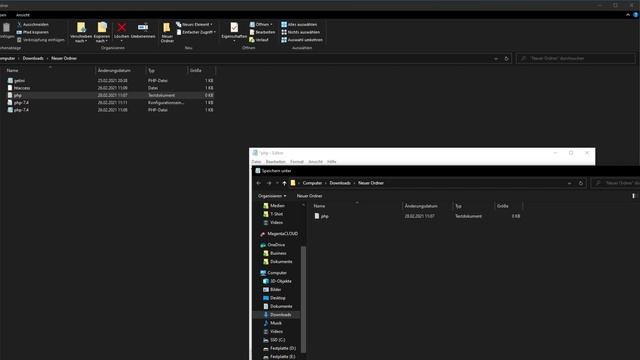Image resolution: width=640 pixels, height=360 pixels.
Task: Click Pfad kopieren in the ribbon
Action: (x=32, y=32)
